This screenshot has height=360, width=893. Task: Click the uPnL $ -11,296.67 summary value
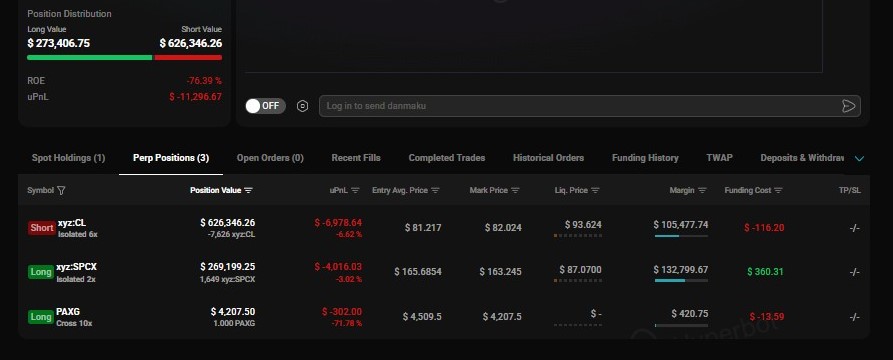click(x=195, y=97)
